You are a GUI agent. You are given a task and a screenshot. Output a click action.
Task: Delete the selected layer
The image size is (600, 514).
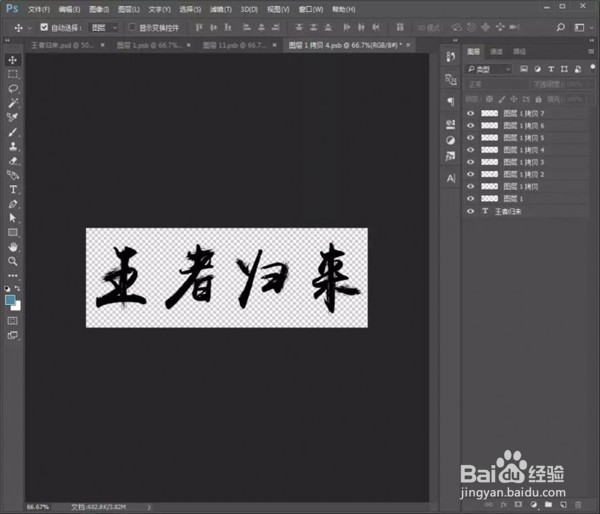coord(578,505)
